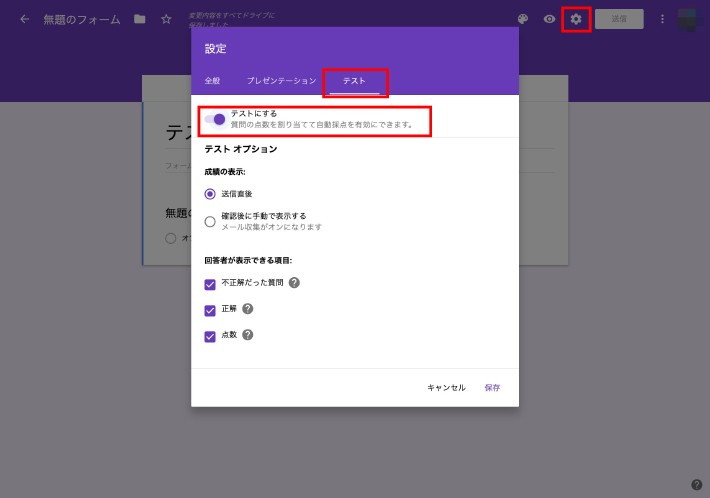Open the color palette theme icon

pyautogui.click(x=523, y=19)
